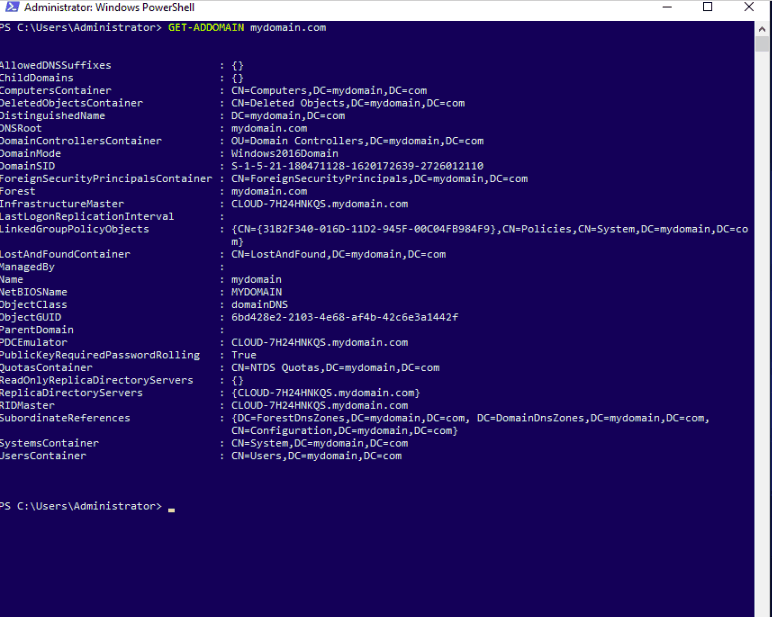Image resolution: width=772 pixels, height=617 pixels.
Task: Click the Forest property name
Action: click(18, 191)
